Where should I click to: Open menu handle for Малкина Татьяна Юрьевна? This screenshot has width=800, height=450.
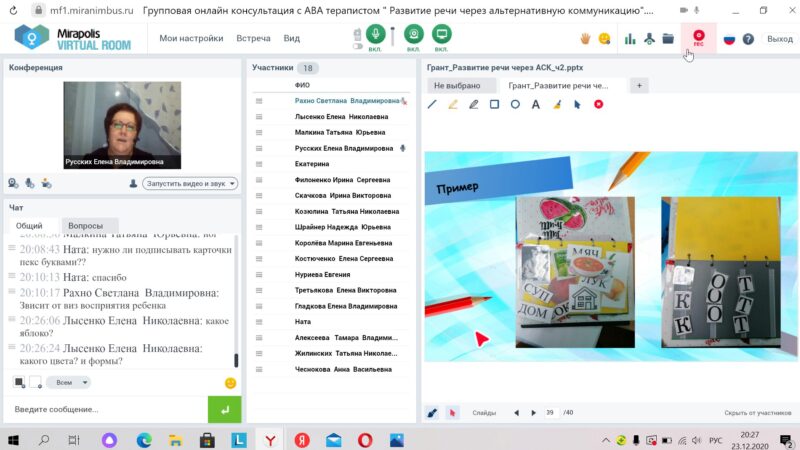pyautogui.click(x=259, y=133)
